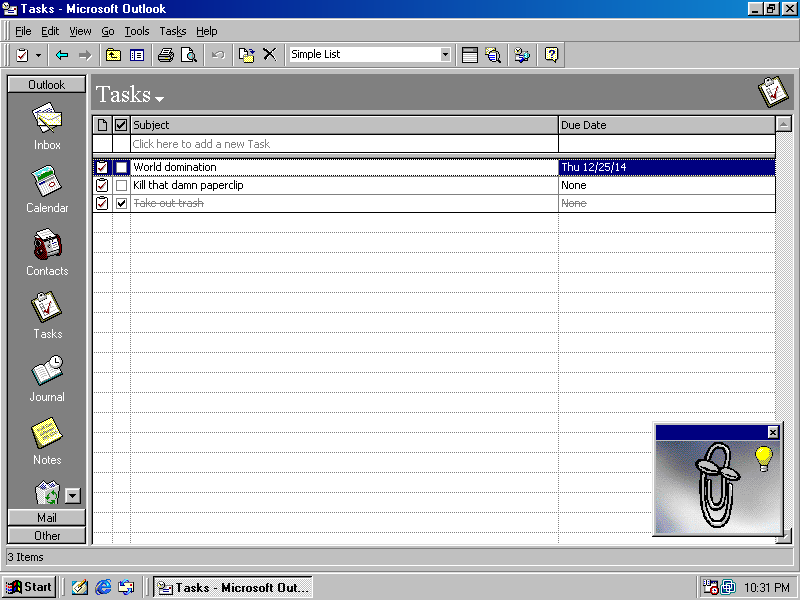Viewport: 800px width, 600px height.
Task: Sort tasks by the Due Date header
Action: [667, 125]
